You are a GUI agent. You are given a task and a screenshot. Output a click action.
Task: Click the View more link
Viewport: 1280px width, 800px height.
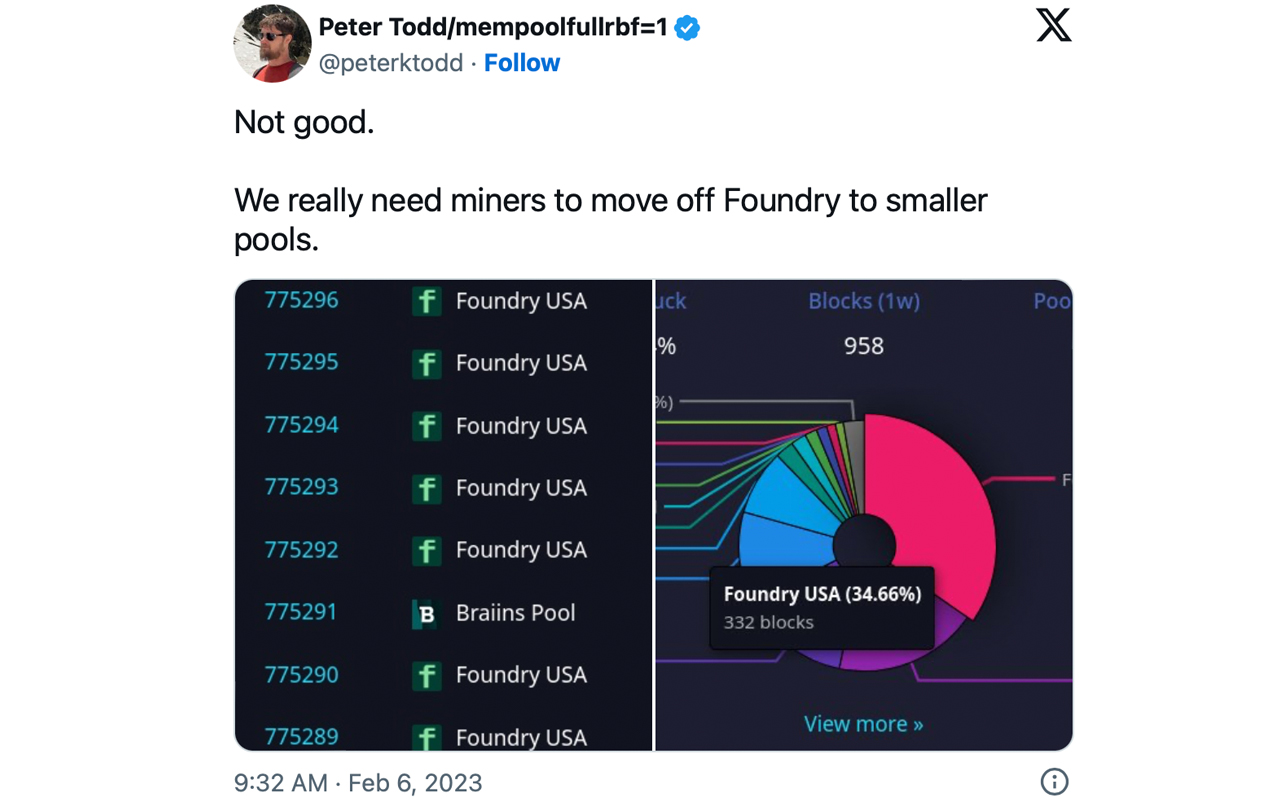863,724
